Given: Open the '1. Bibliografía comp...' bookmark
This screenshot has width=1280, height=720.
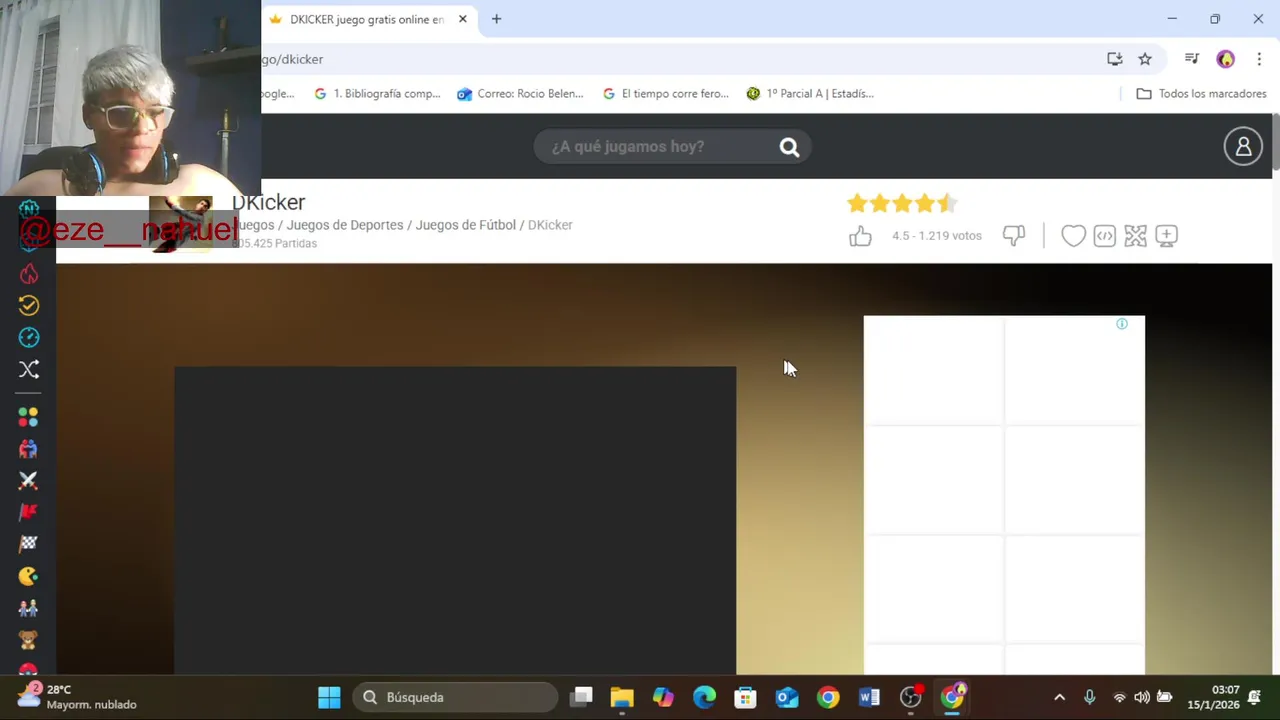Looking at the screenshot, I should tap(377, 94).
